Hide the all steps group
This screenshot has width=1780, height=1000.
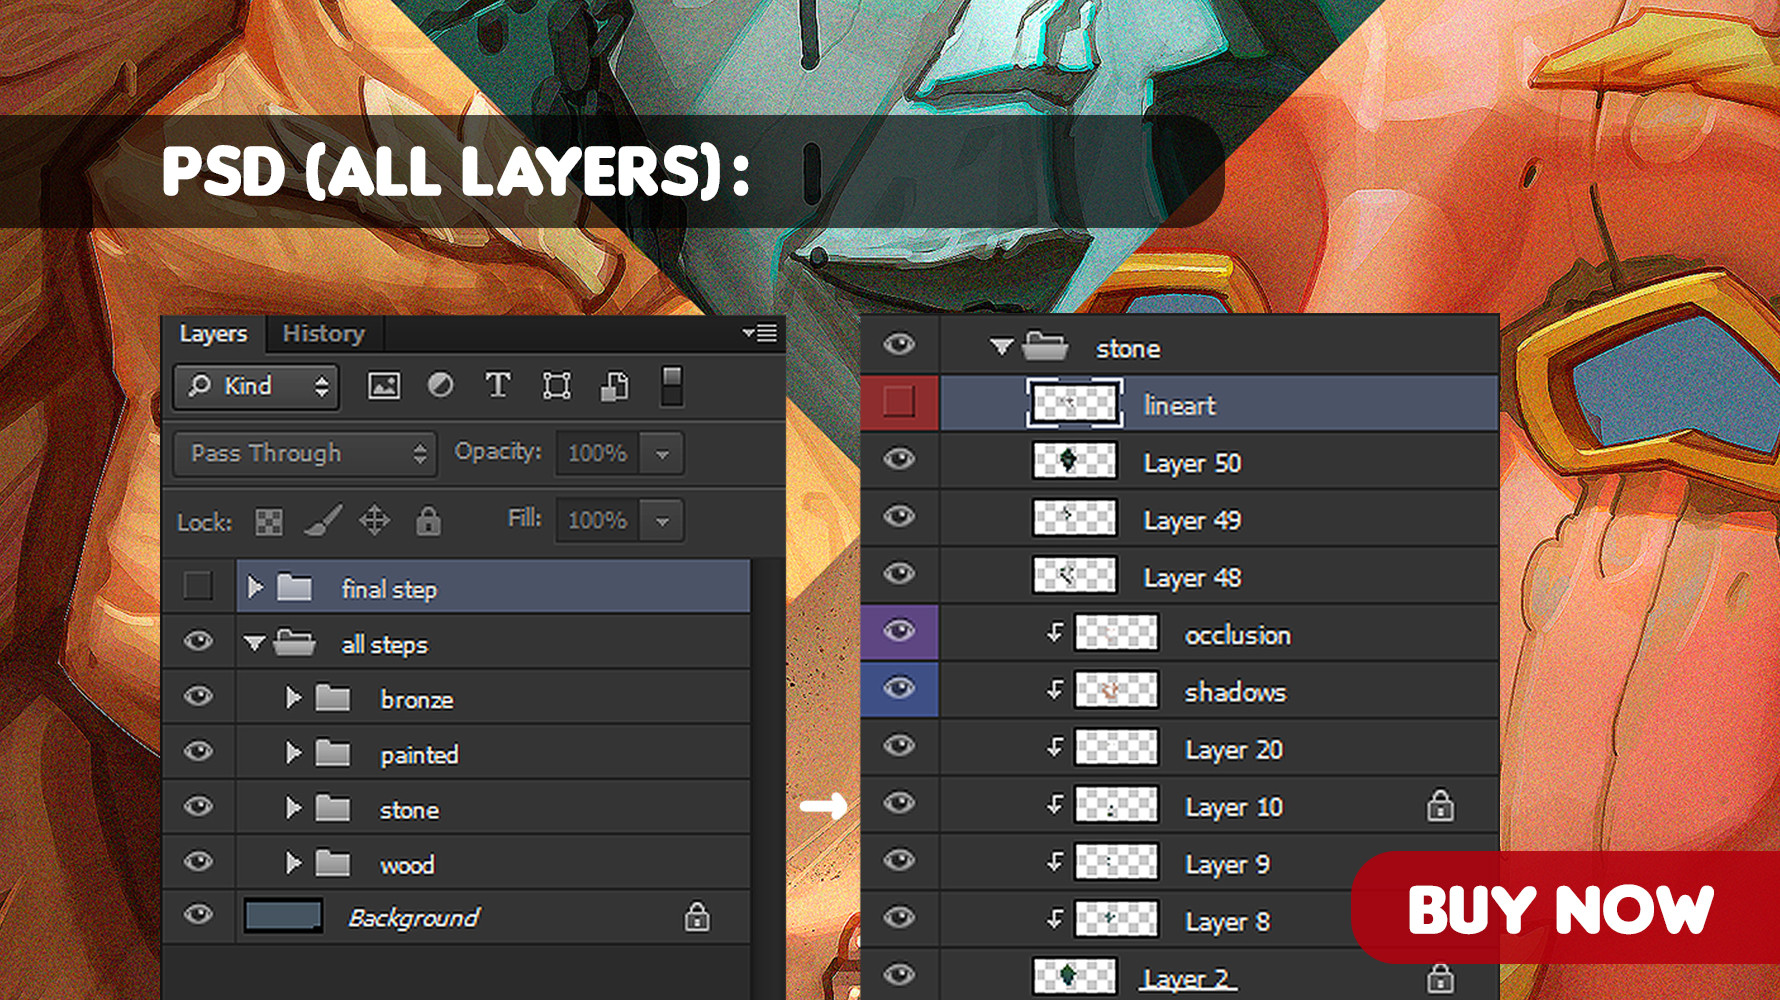[198, 641]
